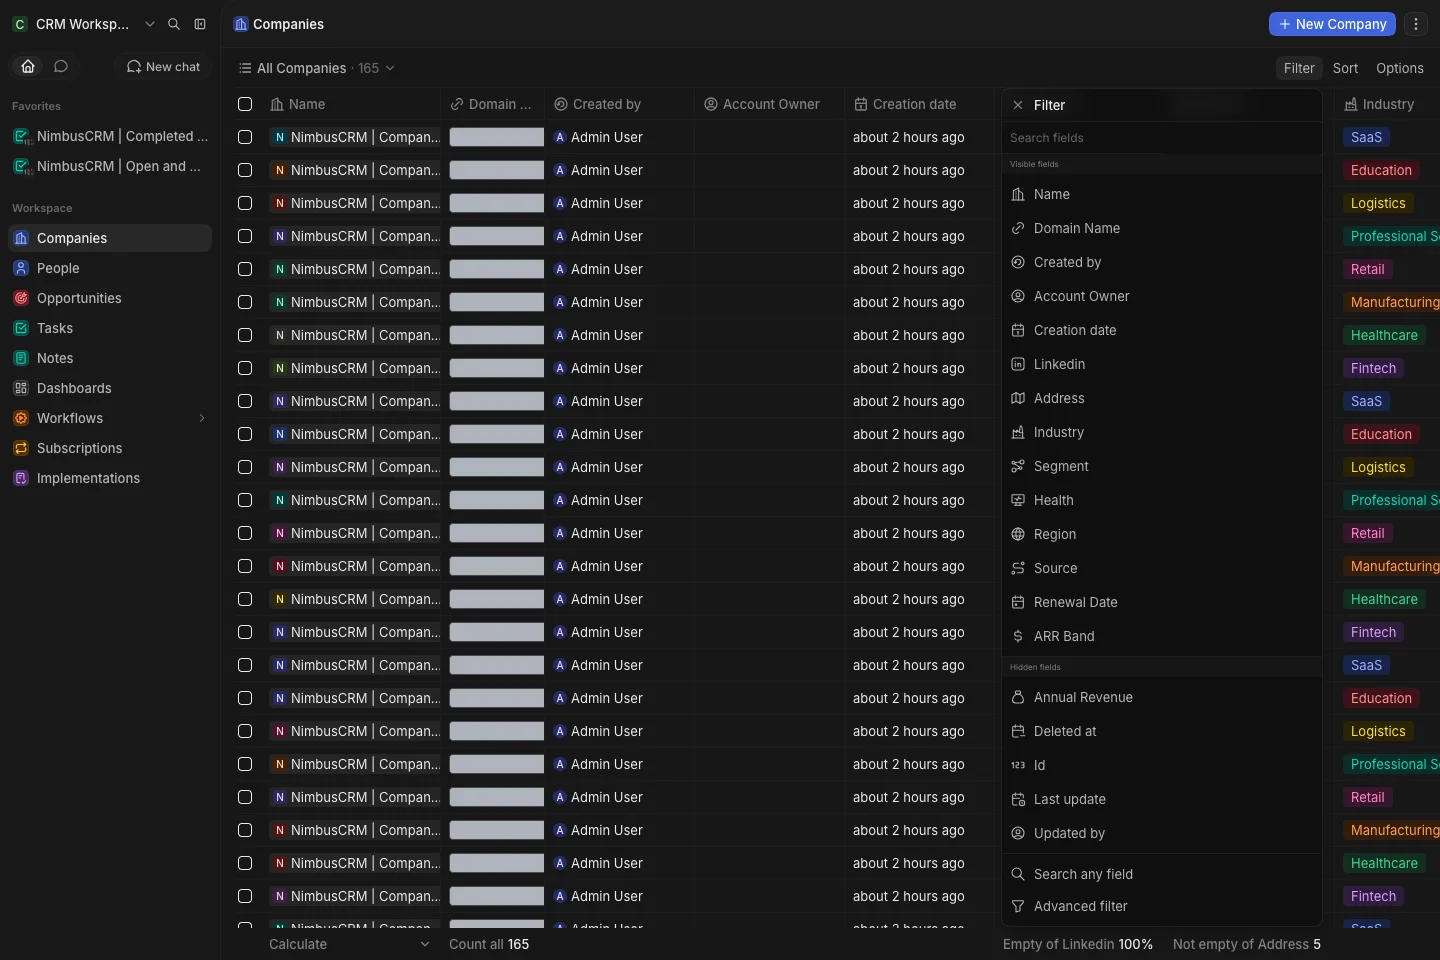Click the Advanced filter funnel icon

(1018, 906)
